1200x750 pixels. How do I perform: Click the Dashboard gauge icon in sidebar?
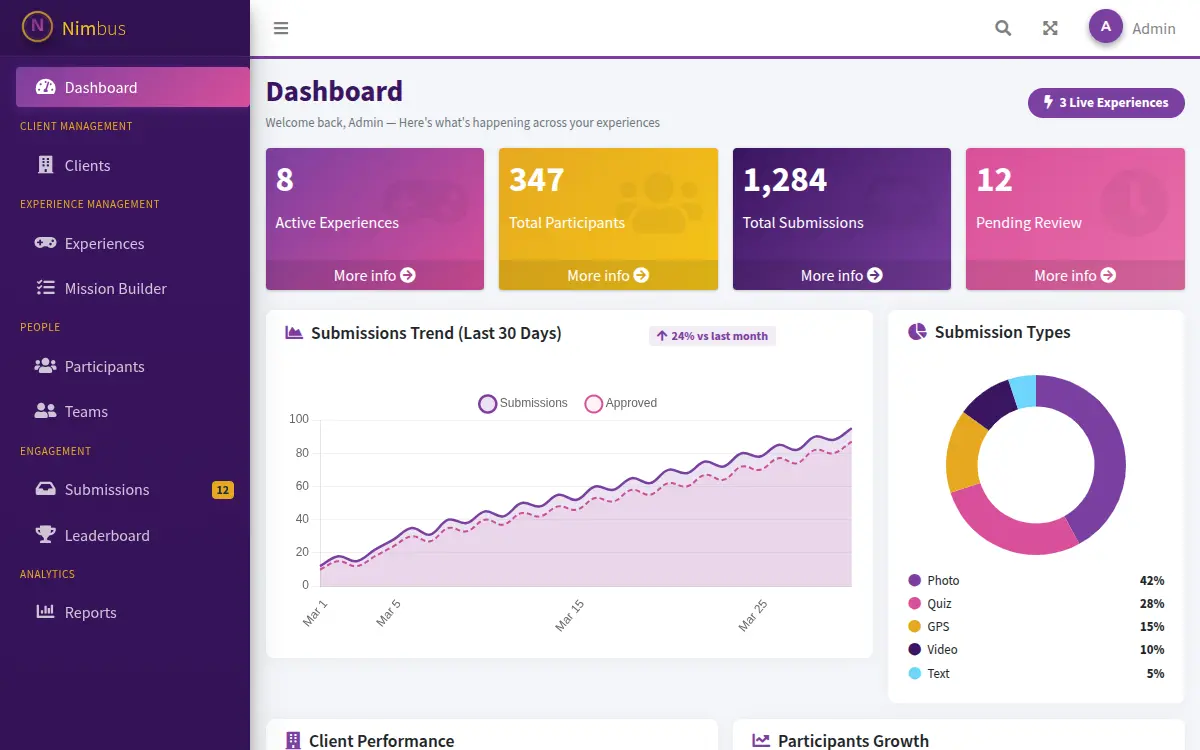pos(45,87)
